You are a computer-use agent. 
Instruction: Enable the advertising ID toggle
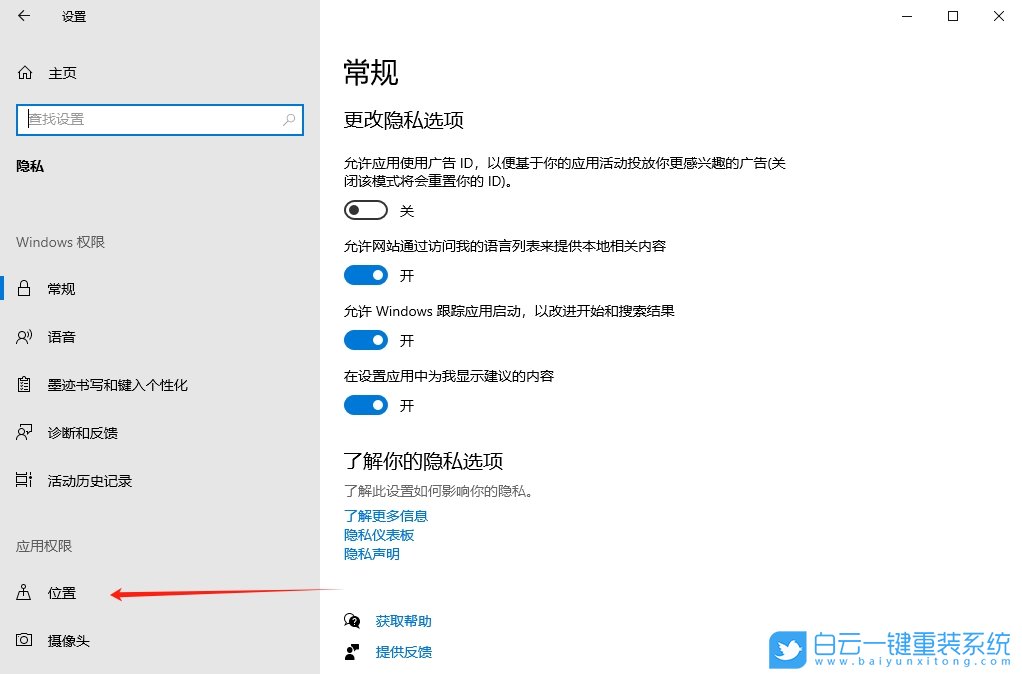click(x=365, y=210)
